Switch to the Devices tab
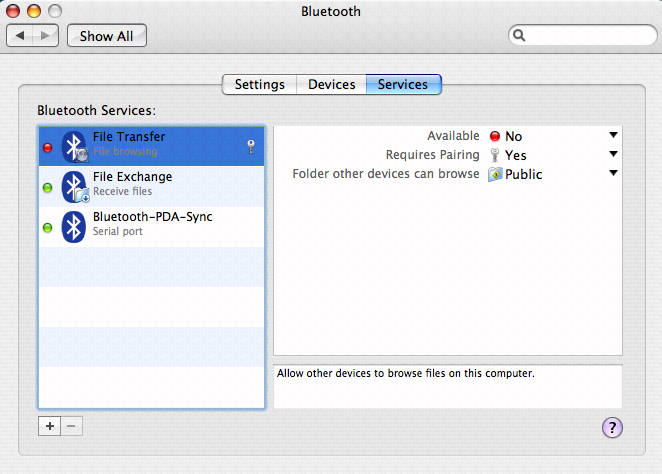 tap(331, 84)
